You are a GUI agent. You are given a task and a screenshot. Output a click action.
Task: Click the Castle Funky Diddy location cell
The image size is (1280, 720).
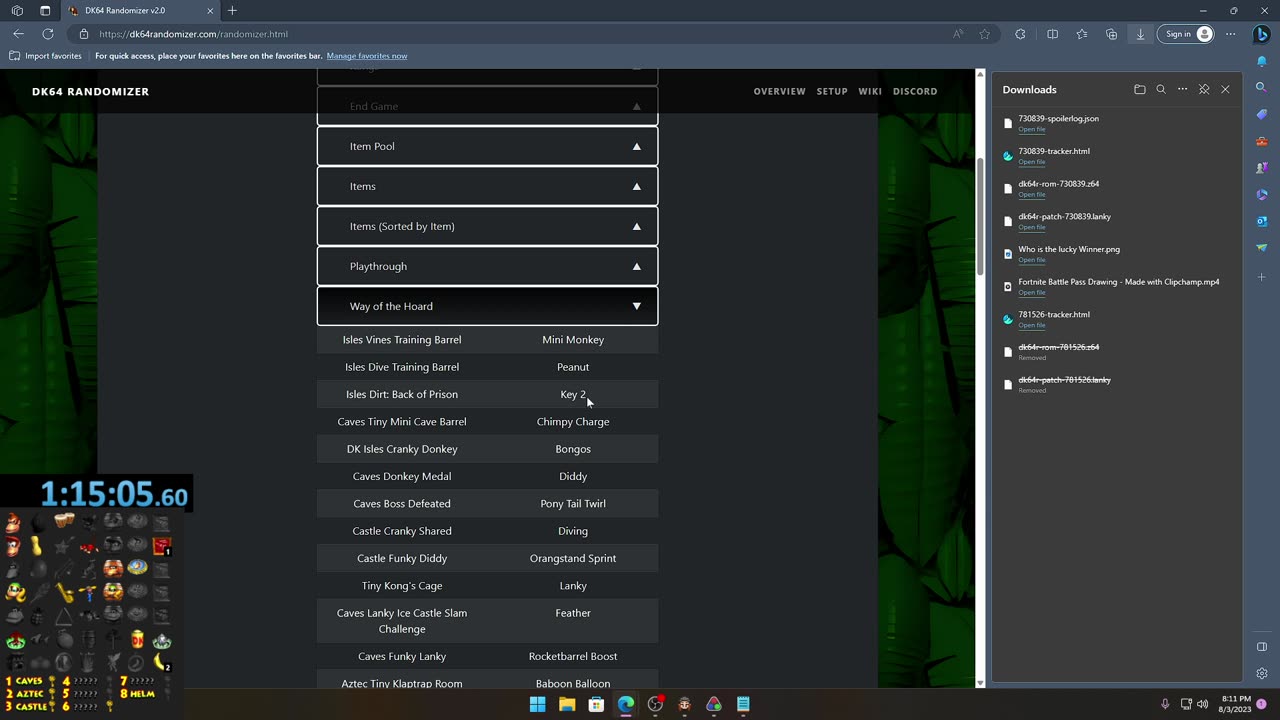pyautogui.click(x=402, y=558)
